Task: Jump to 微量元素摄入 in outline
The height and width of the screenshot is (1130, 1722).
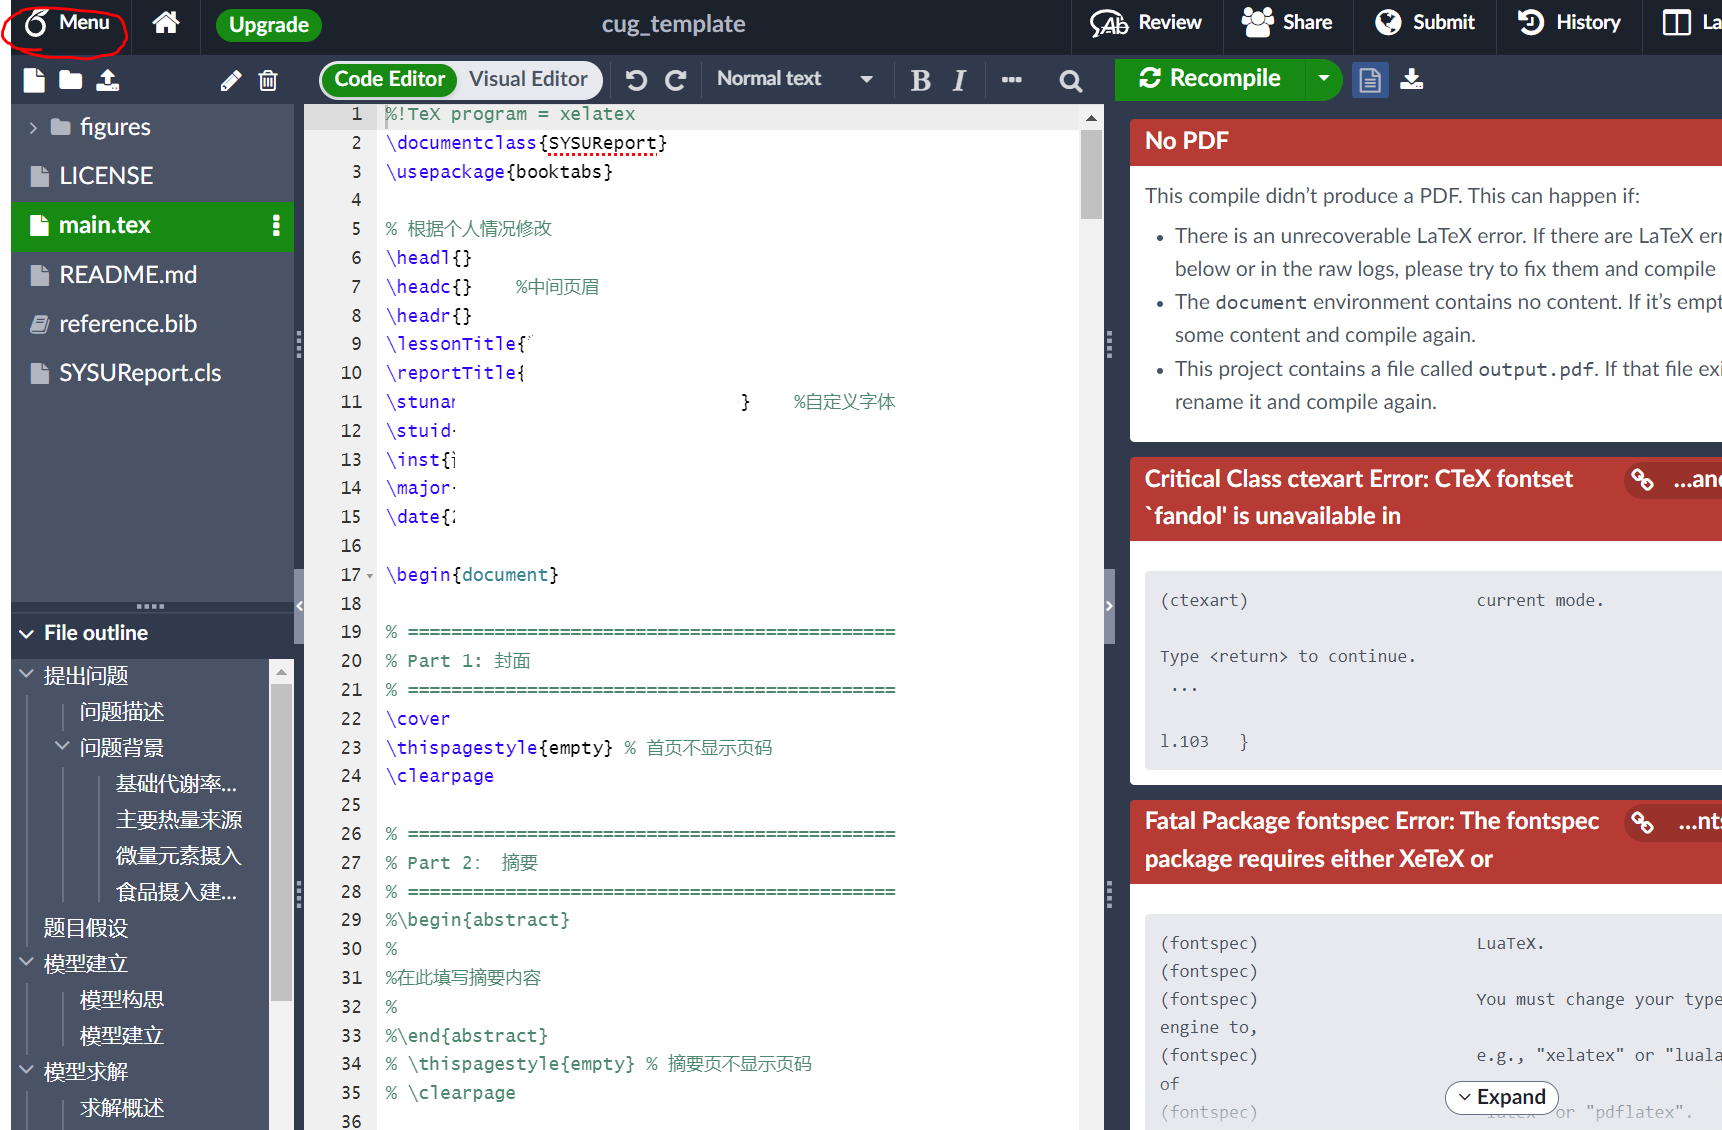Action: (179, 856)
